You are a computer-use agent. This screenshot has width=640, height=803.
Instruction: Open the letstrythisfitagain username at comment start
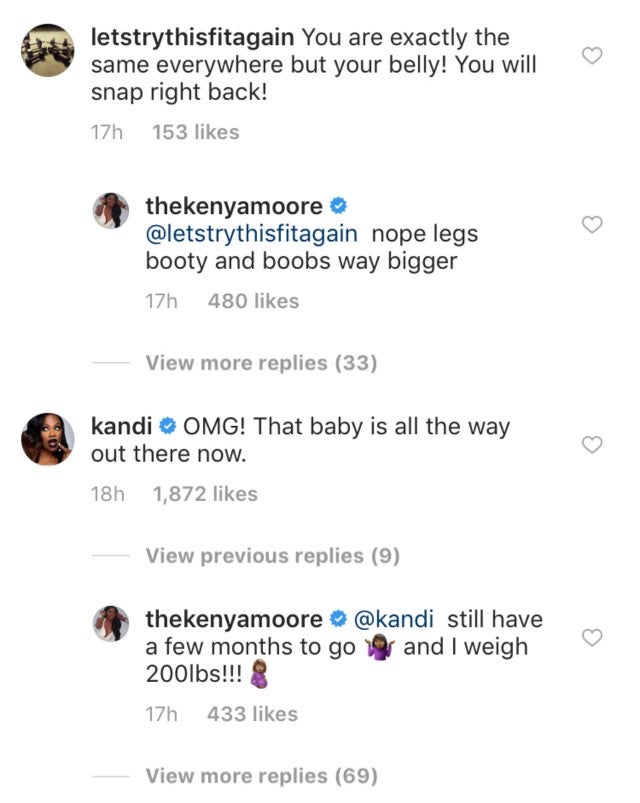click(192, 38)
